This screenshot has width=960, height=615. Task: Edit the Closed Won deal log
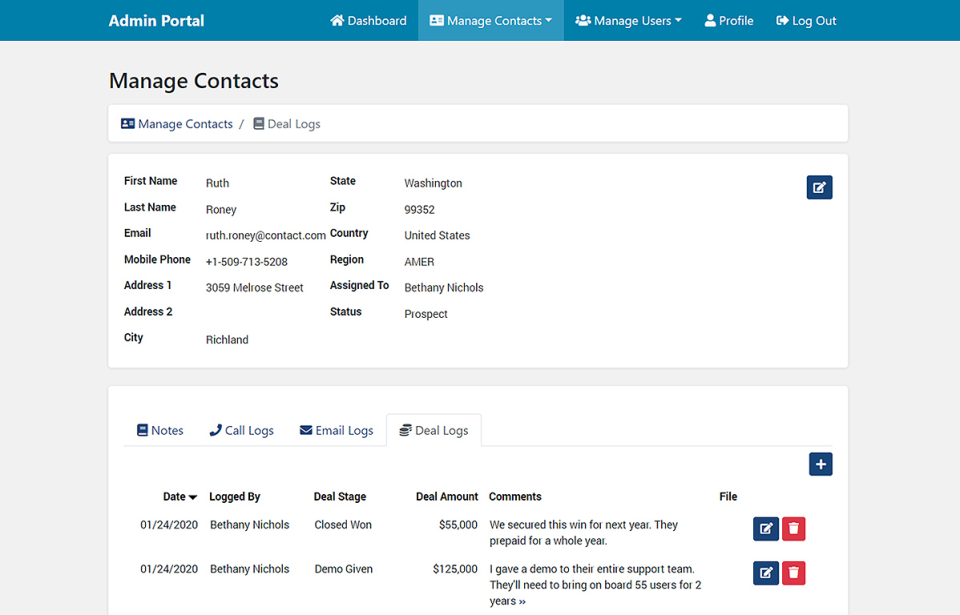766,528
